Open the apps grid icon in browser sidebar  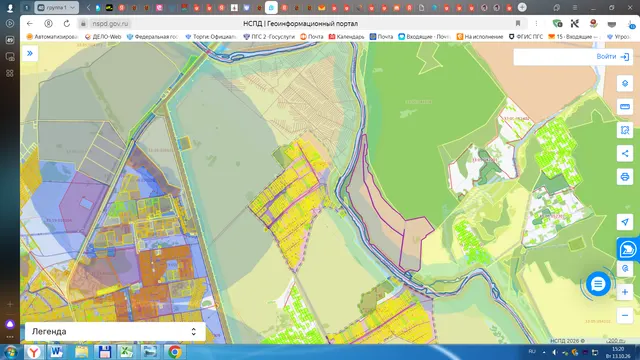(10, 73)
